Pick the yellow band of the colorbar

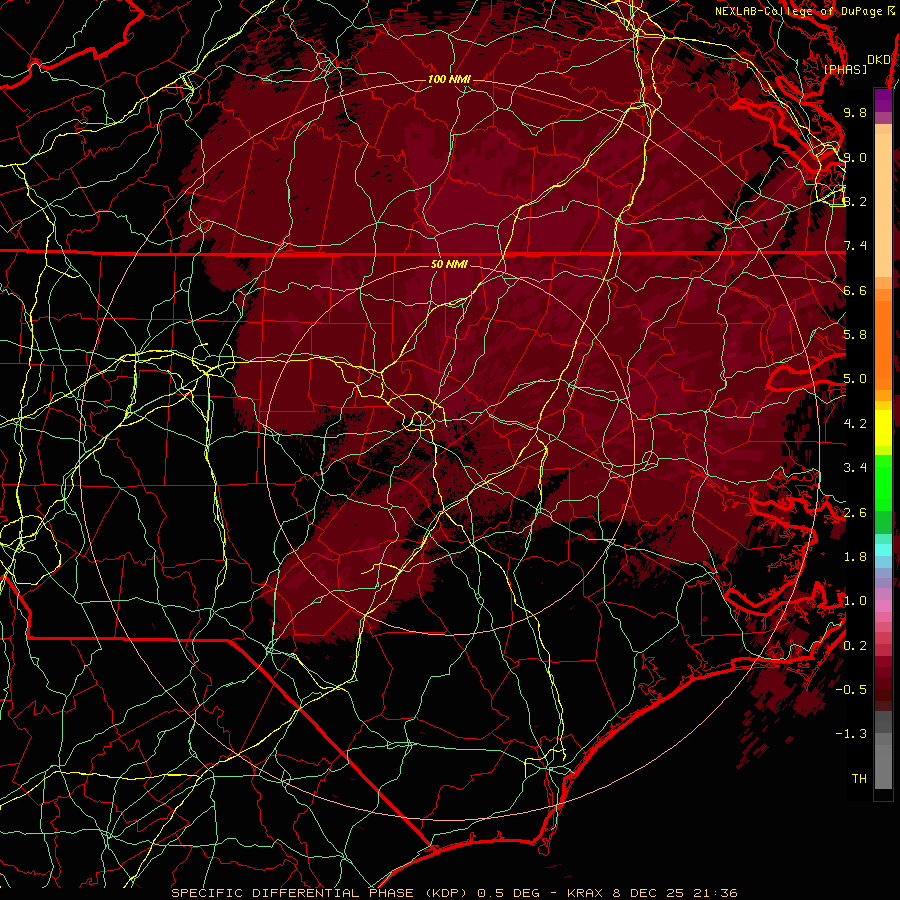pyautogui.click(x=883, y=428)
